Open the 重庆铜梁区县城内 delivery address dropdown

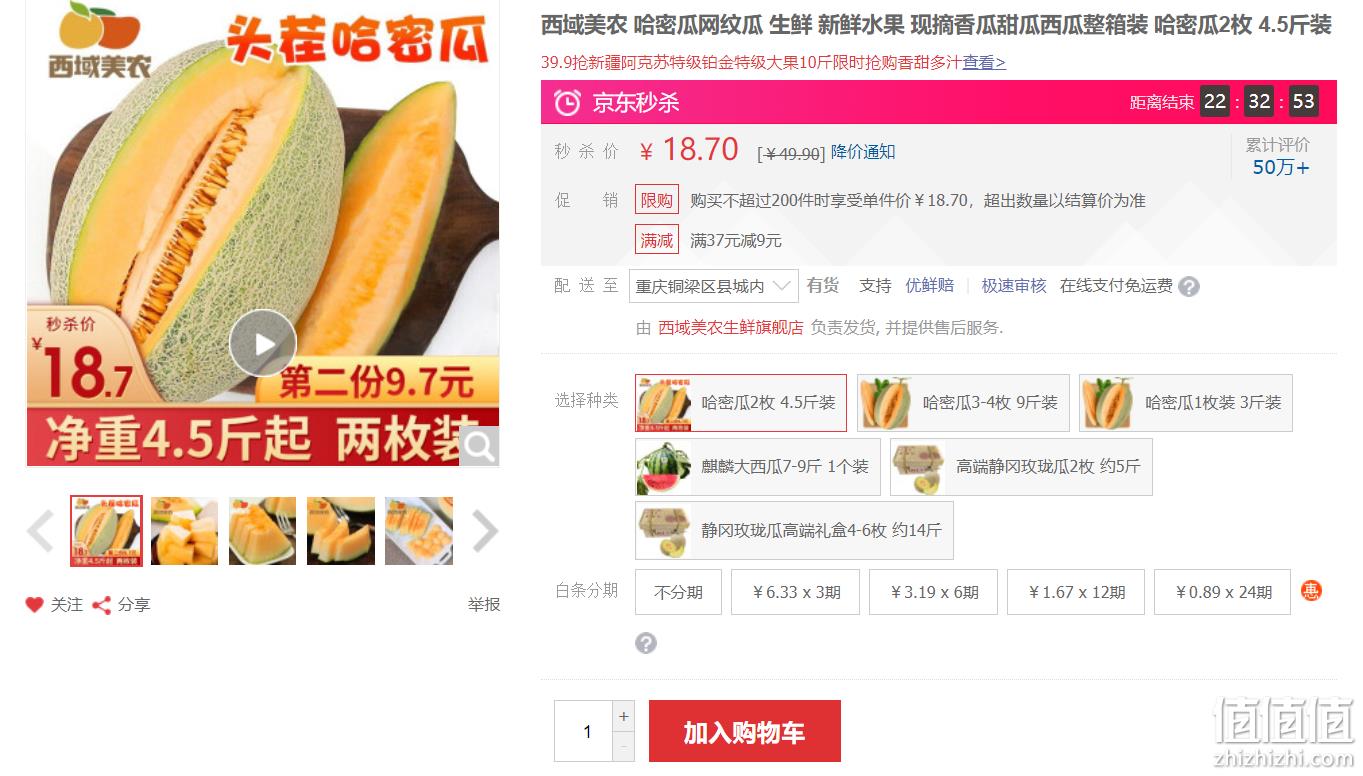(x=714, y=286)
